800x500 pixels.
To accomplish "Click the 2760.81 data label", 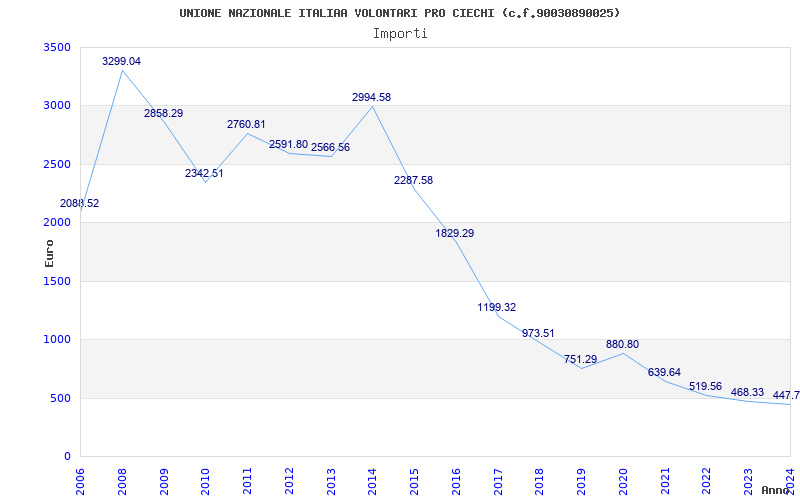I will pos(246,124).
